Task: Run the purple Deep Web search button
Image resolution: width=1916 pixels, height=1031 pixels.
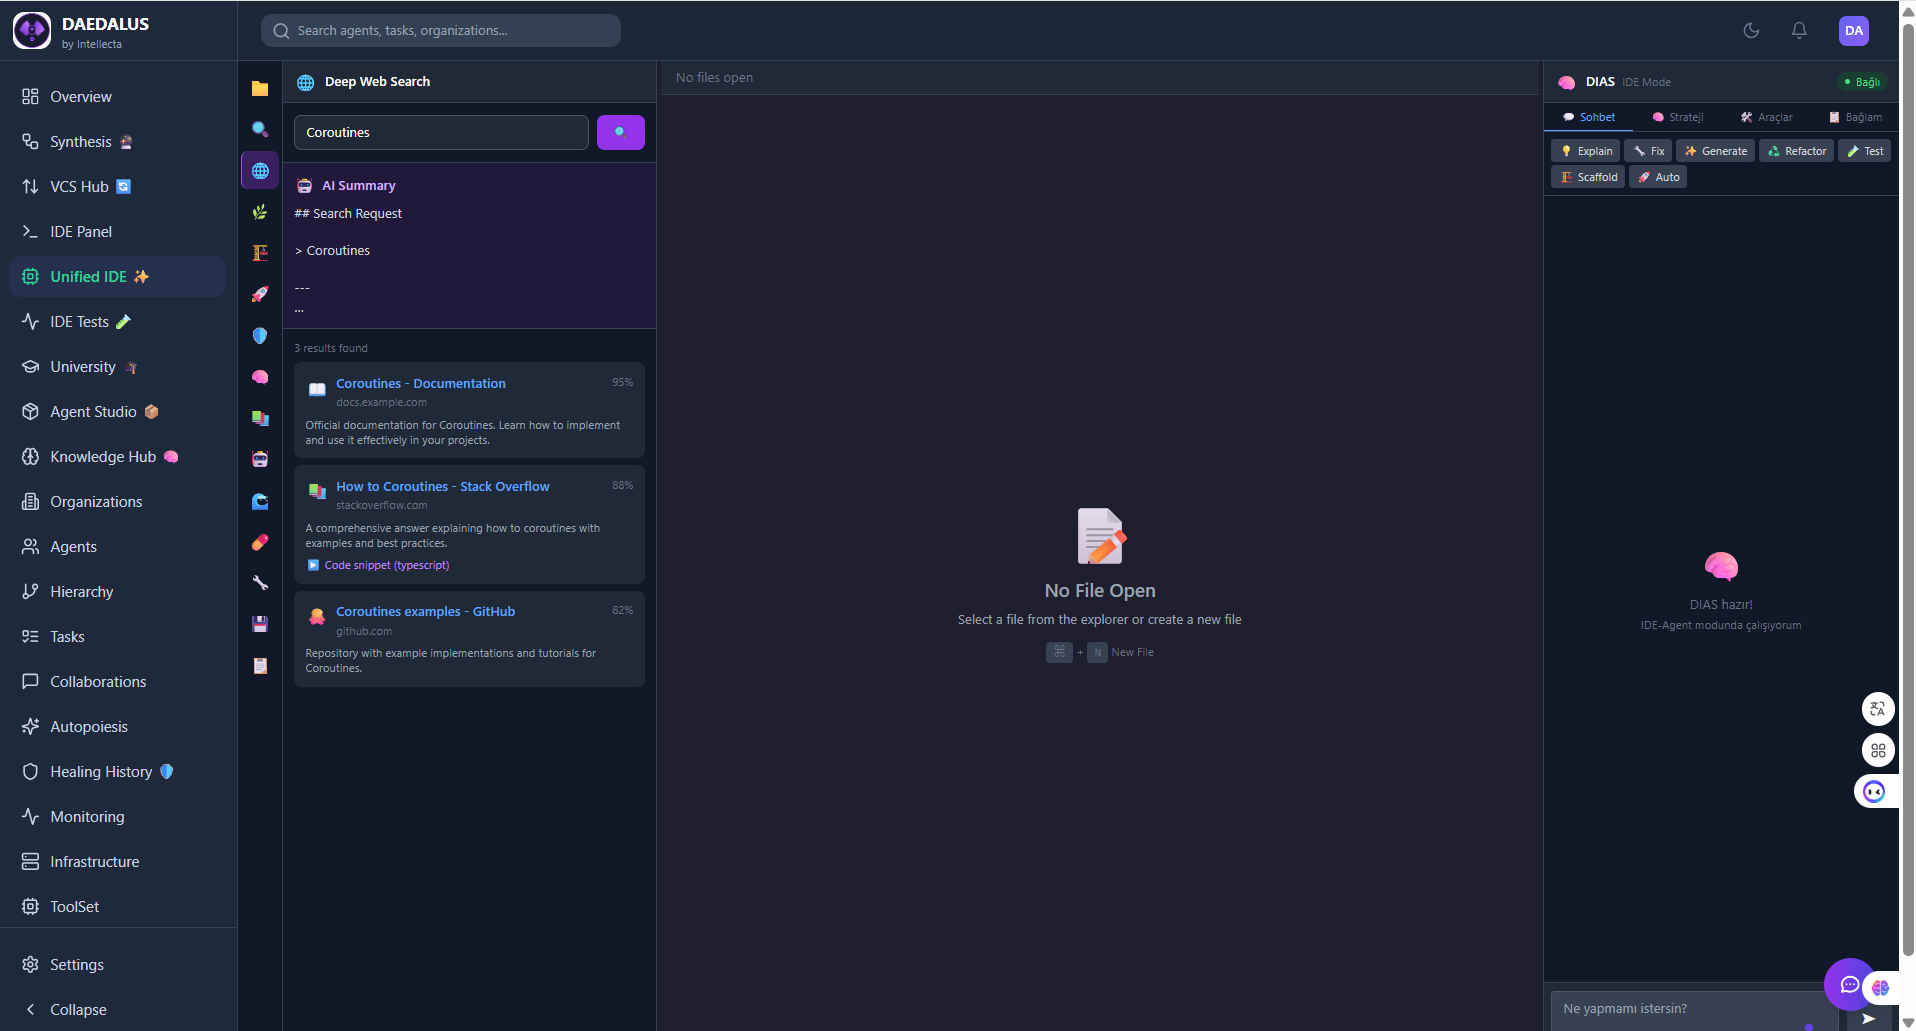Action: 621,132
